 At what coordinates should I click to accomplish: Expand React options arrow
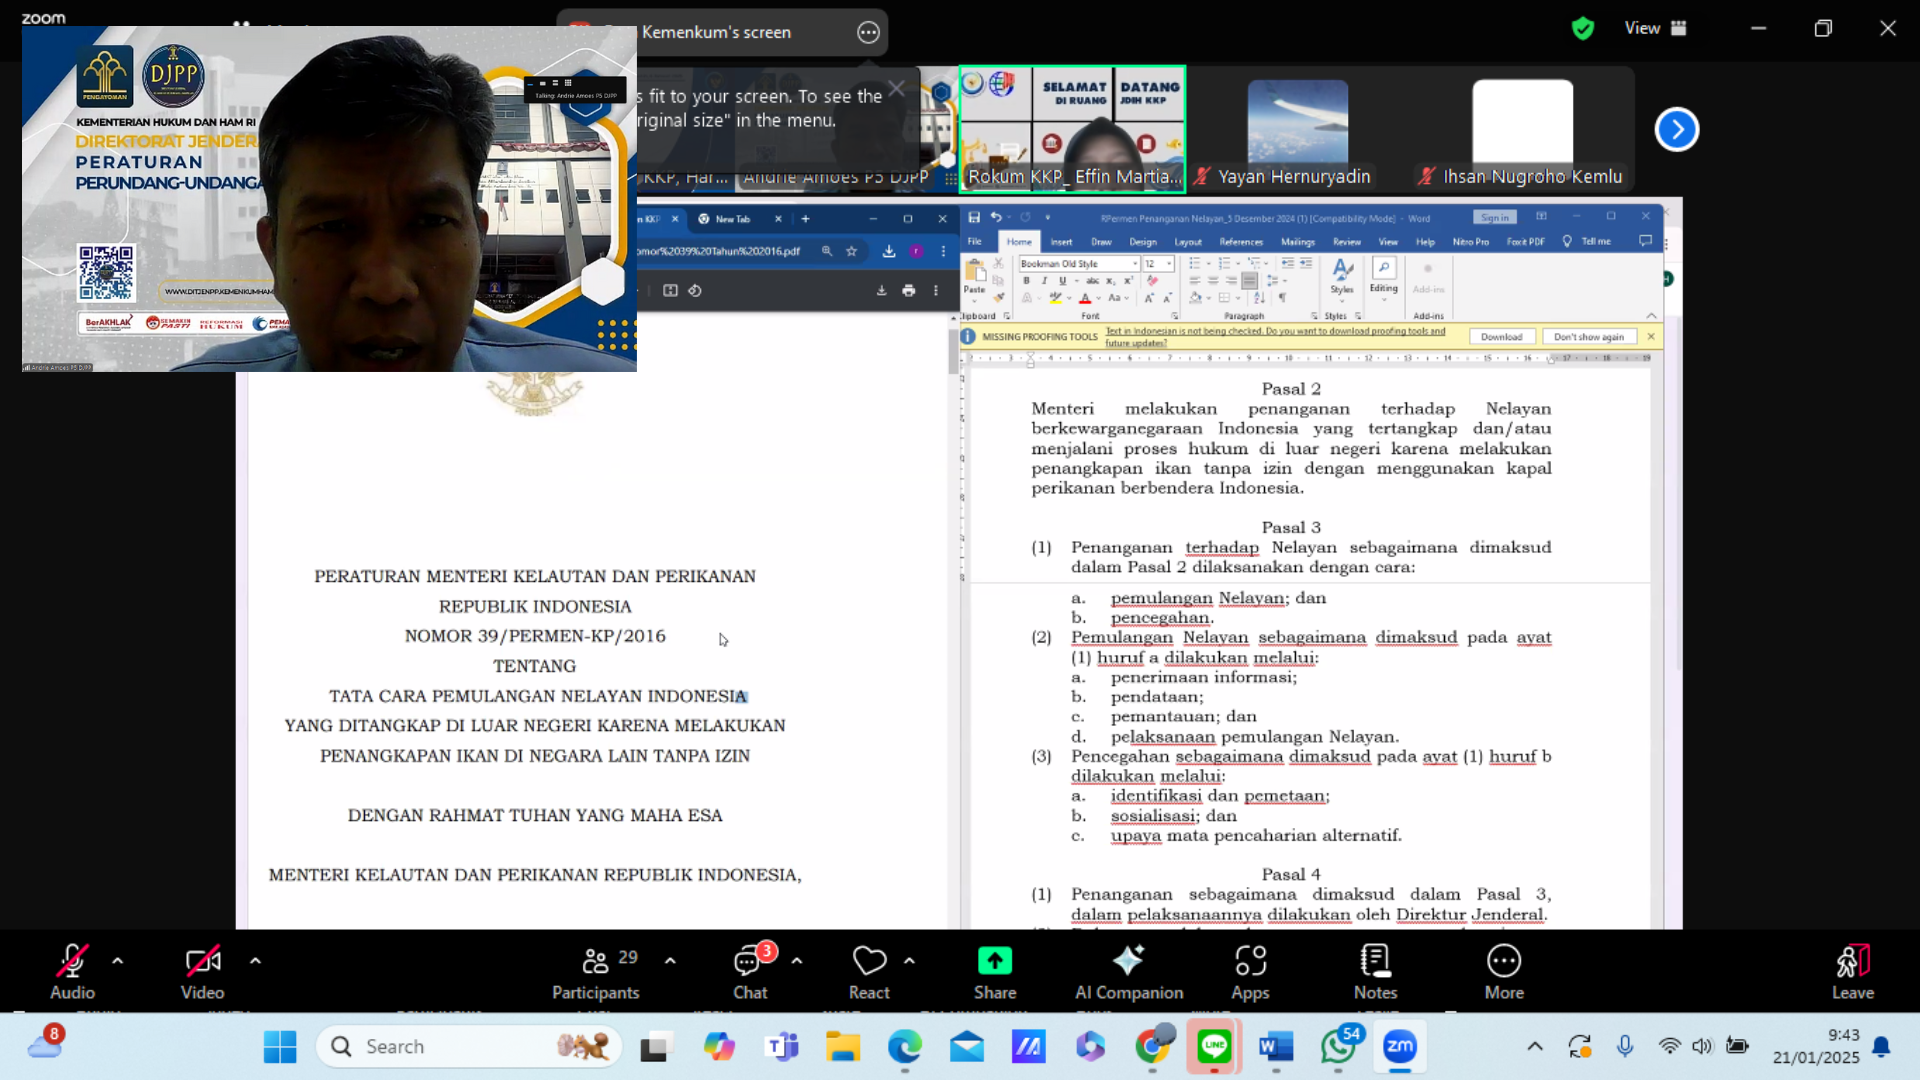(x=909, y=960)
